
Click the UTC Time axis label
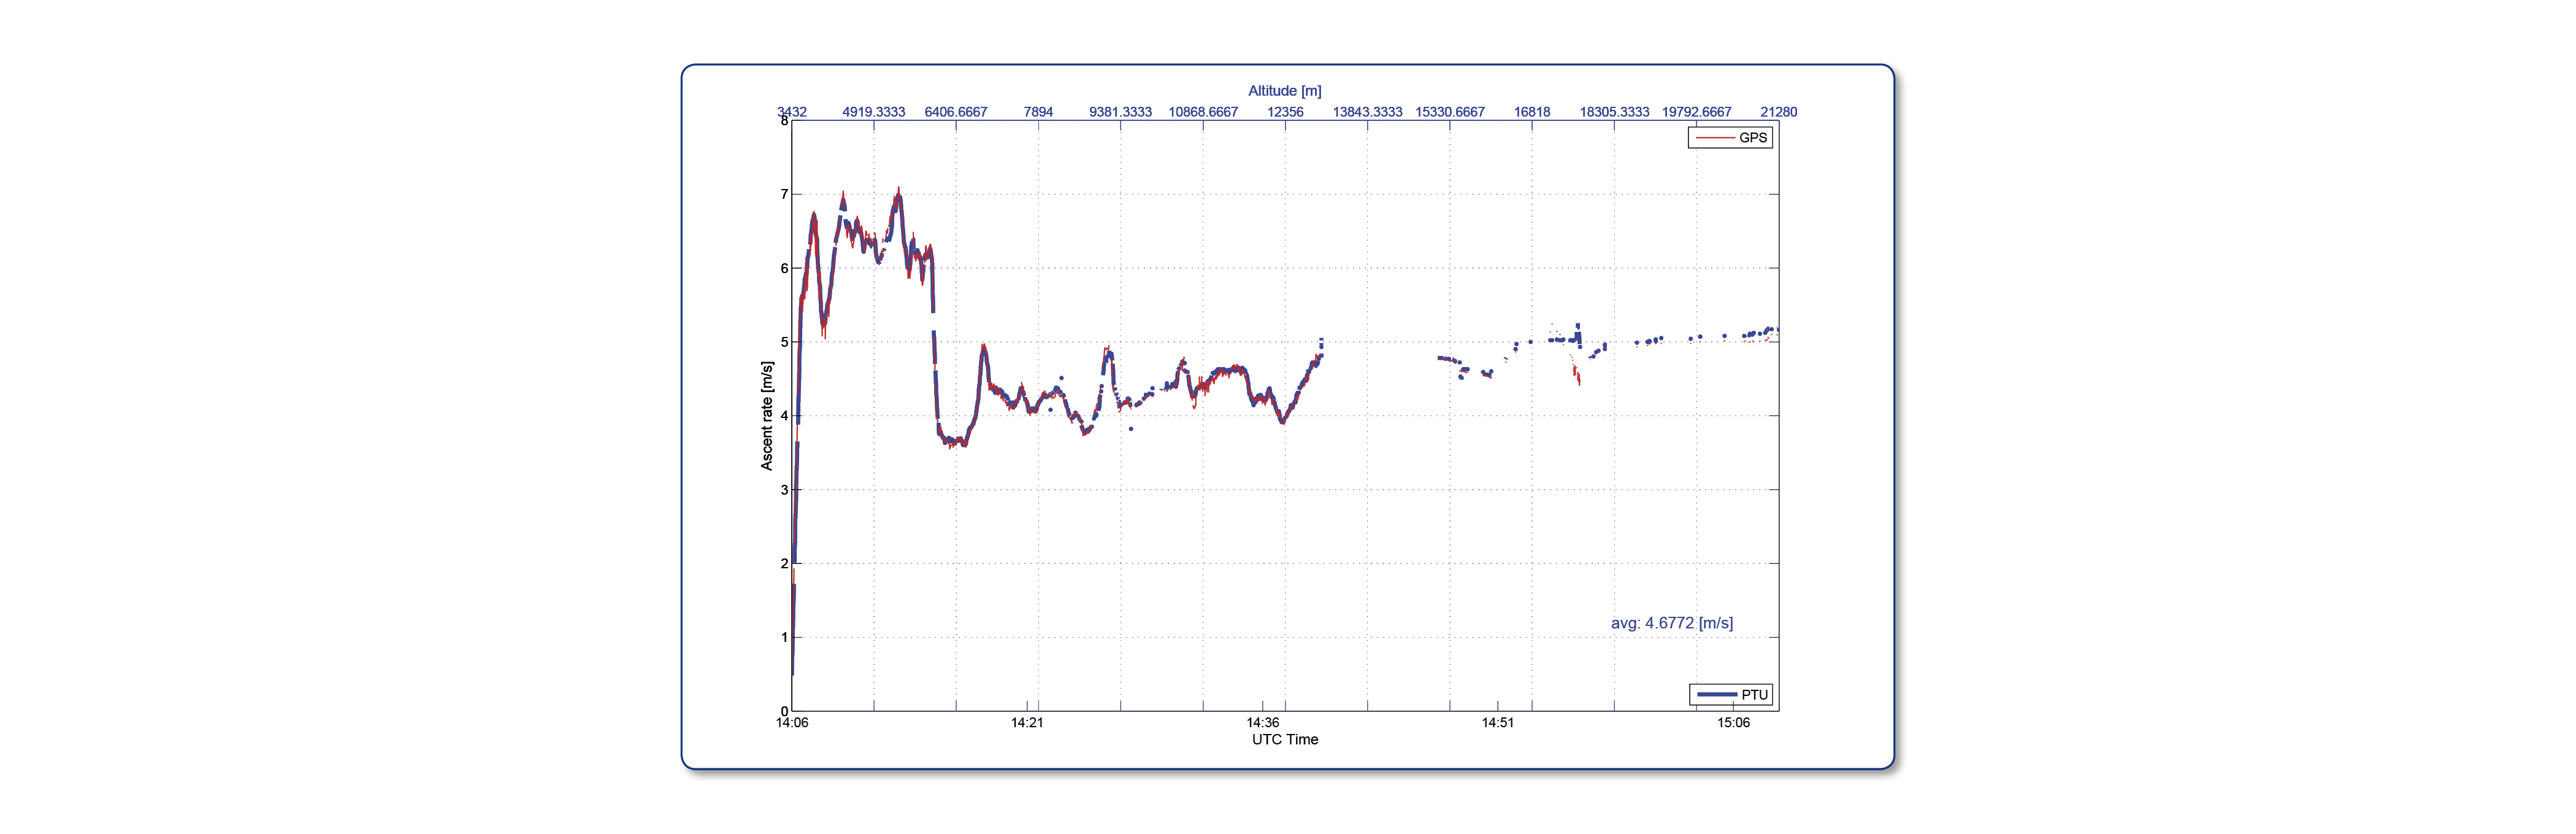1285,740
